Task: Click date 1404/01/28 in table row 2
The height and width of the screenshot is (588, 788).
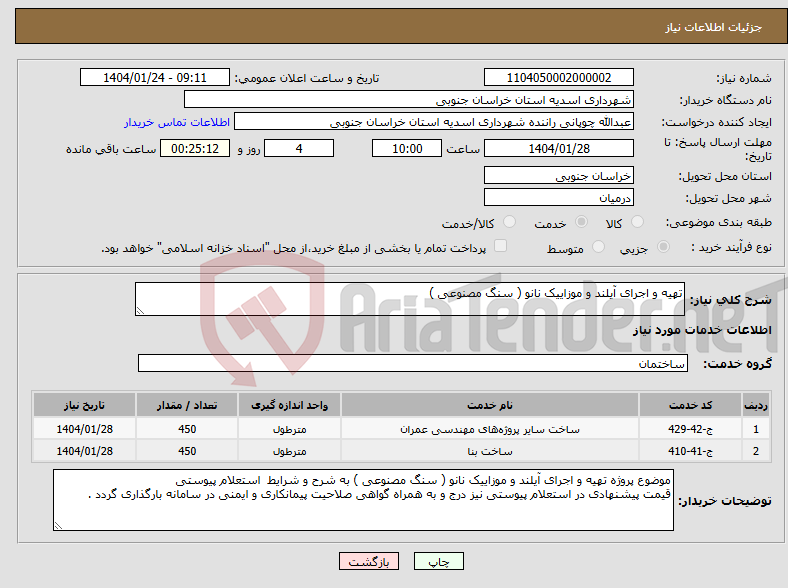Action: coord(84,451)
